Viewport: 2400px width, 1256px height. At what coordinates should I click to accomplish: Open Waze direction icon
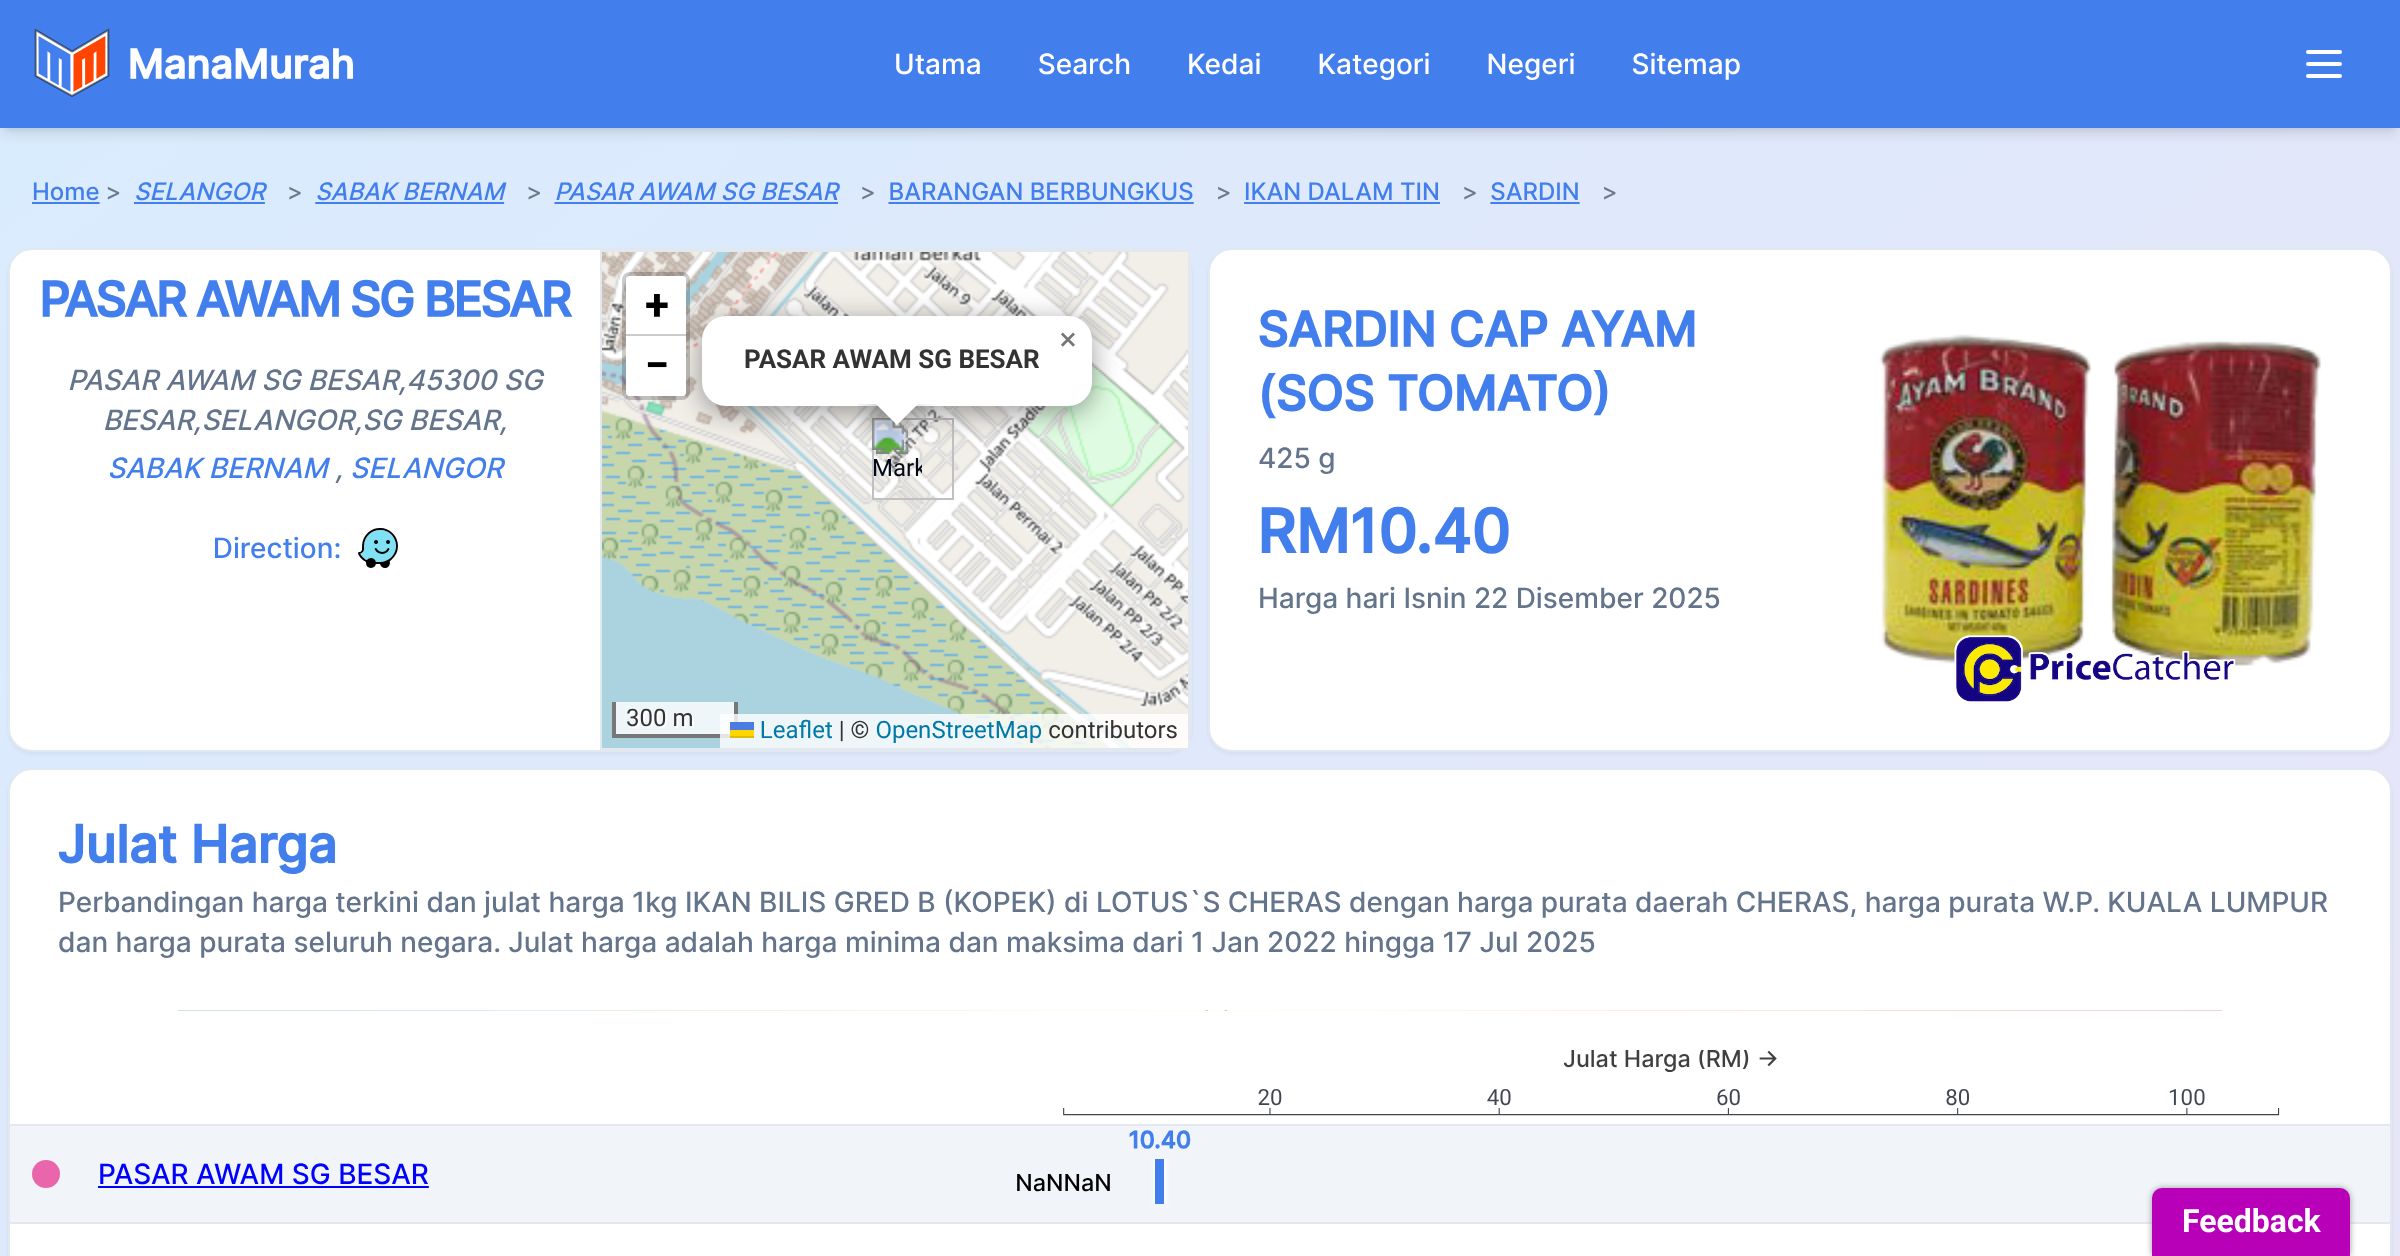[x=378, y=548]
